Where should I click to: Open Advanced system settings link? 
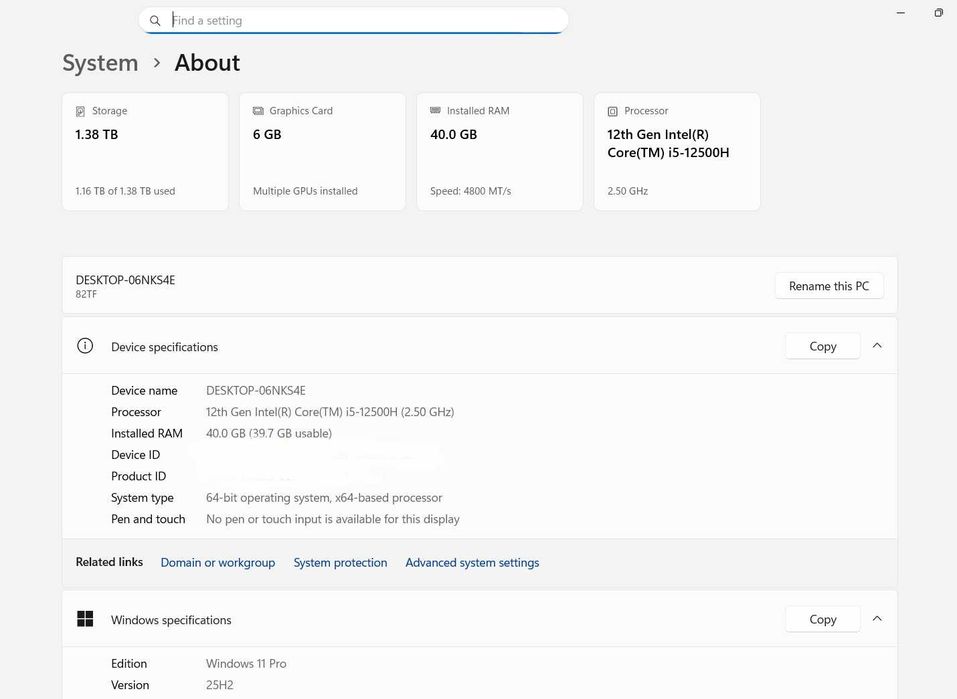click(x=472, y=563)
